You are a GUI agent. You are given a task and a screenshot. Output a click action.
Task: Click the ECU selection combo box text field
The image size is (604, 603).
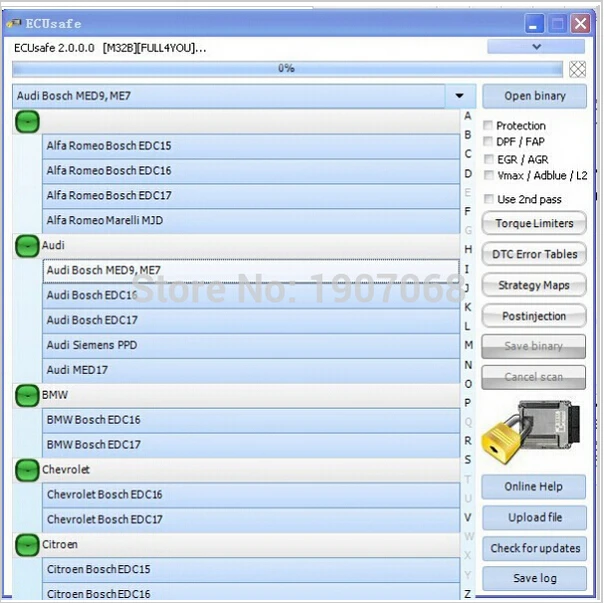(229, 96)
